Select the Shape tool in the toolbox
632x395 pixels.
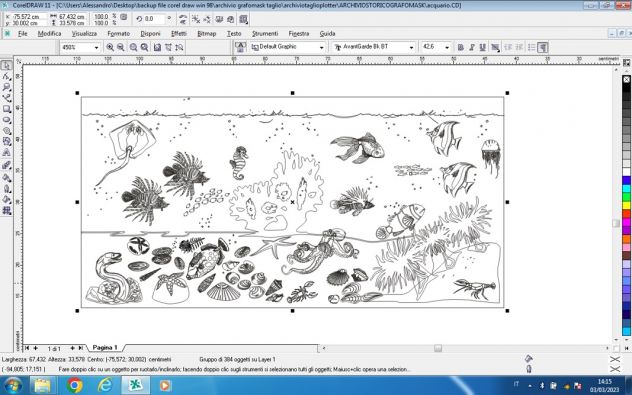pos(6,77)
